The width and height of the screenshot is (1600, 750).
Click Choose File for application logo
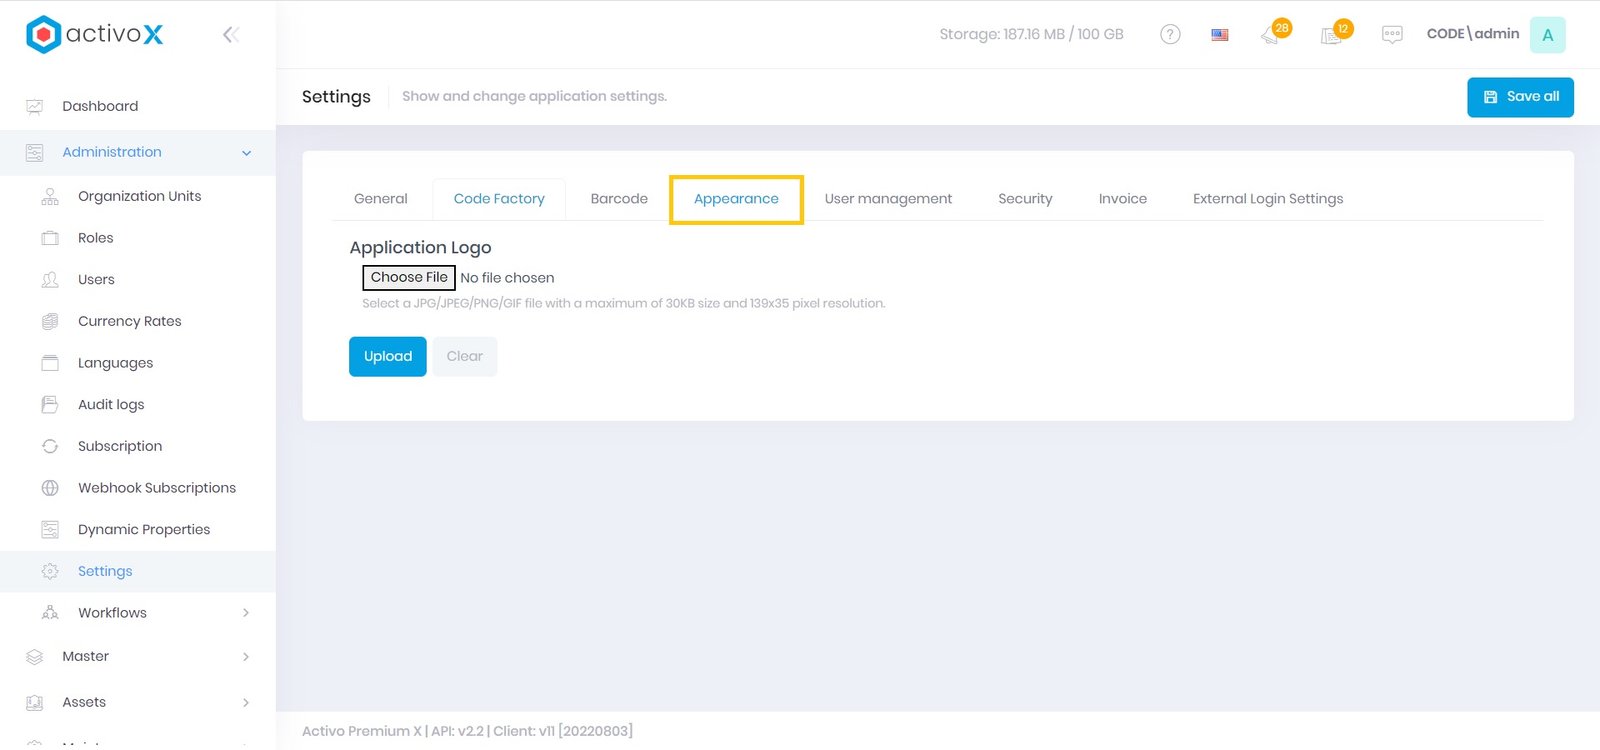(x=409, y=278)
